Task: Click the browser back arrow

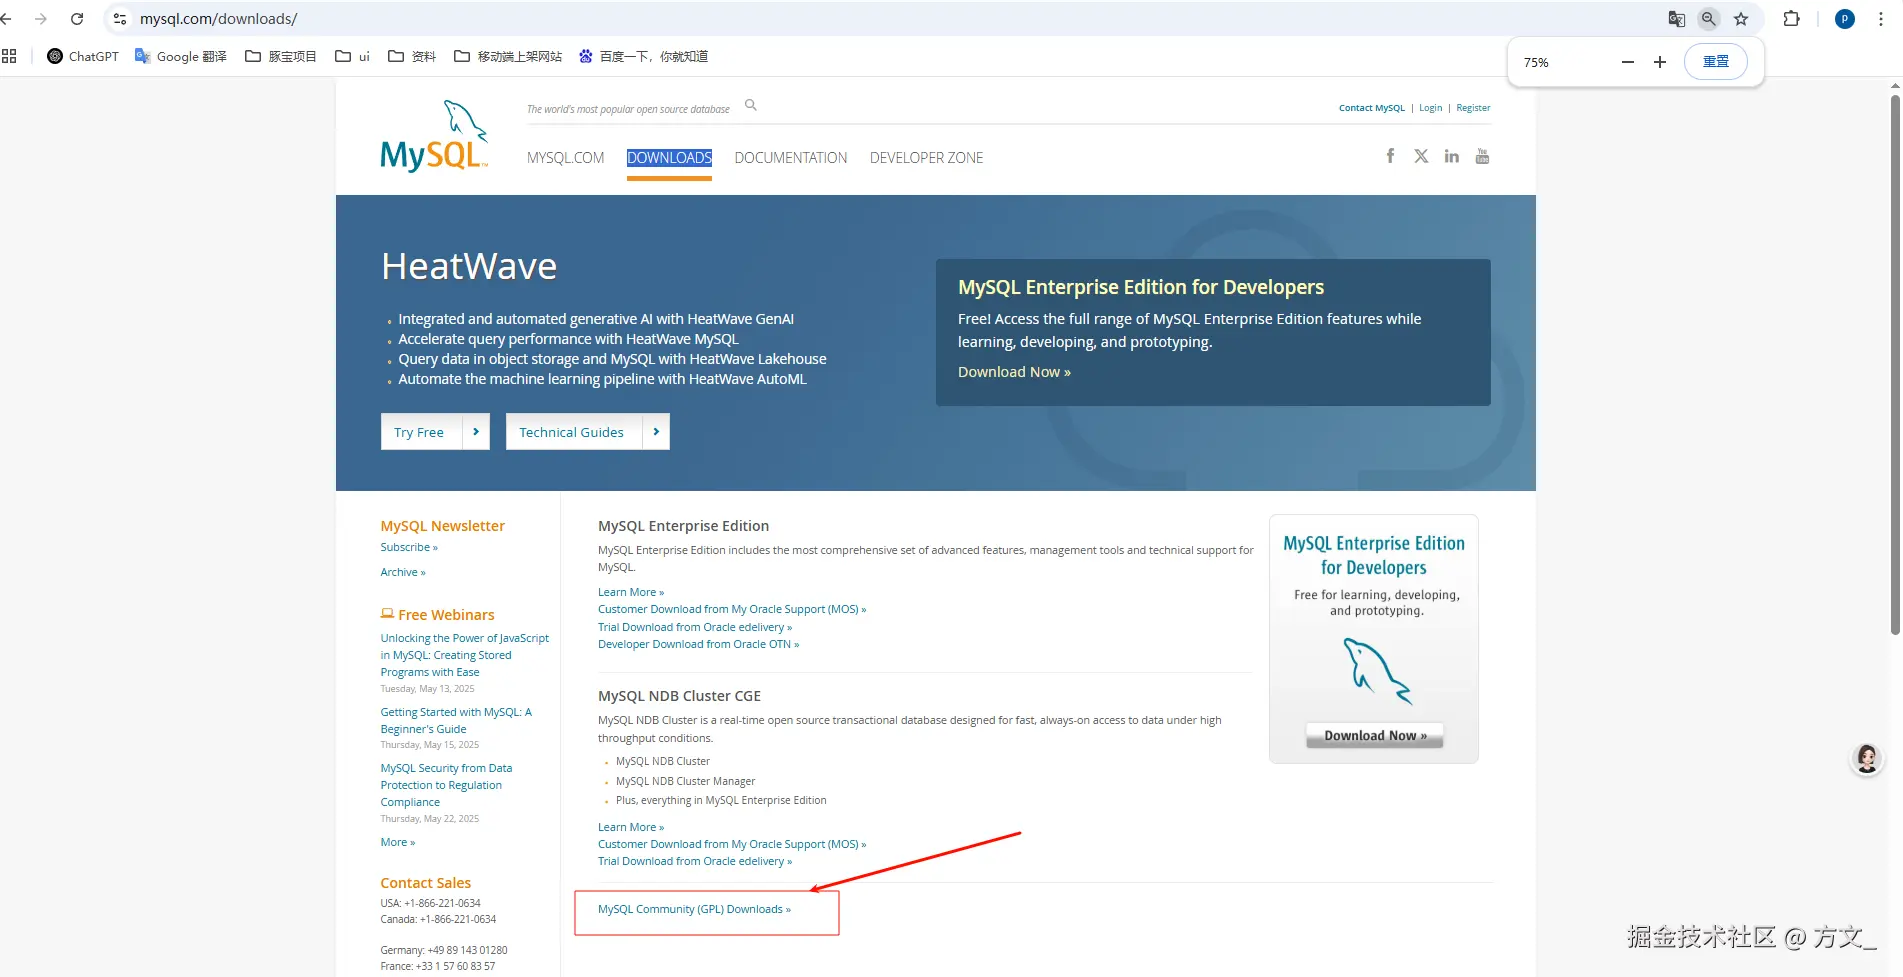Action: point(6,19)
